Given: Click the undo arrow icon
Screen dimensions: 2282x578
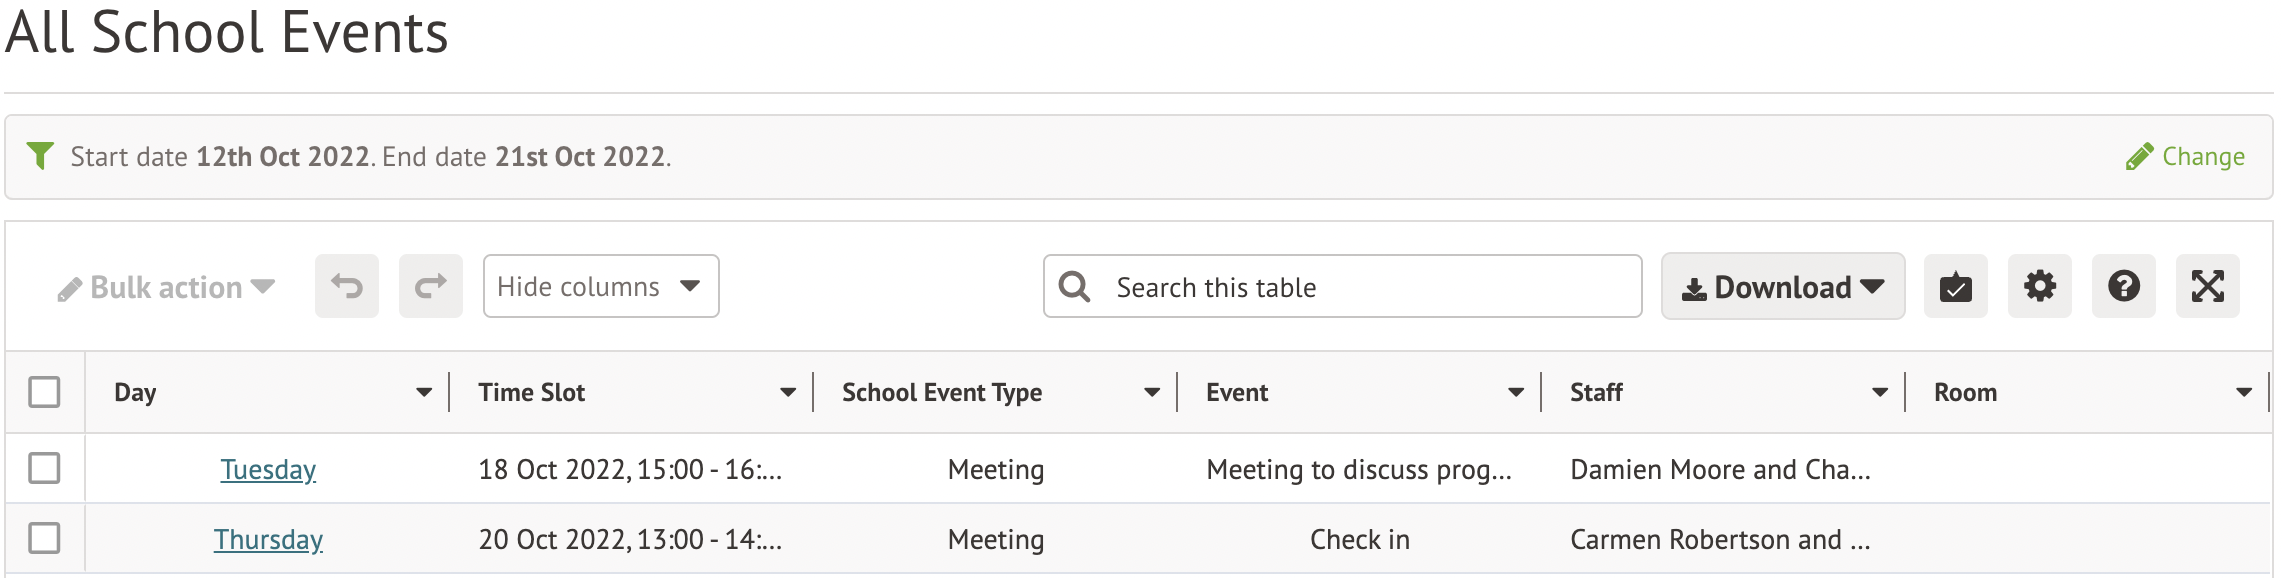Looking at the screenshot, I should pyautogui.click(x=346, y=287).
